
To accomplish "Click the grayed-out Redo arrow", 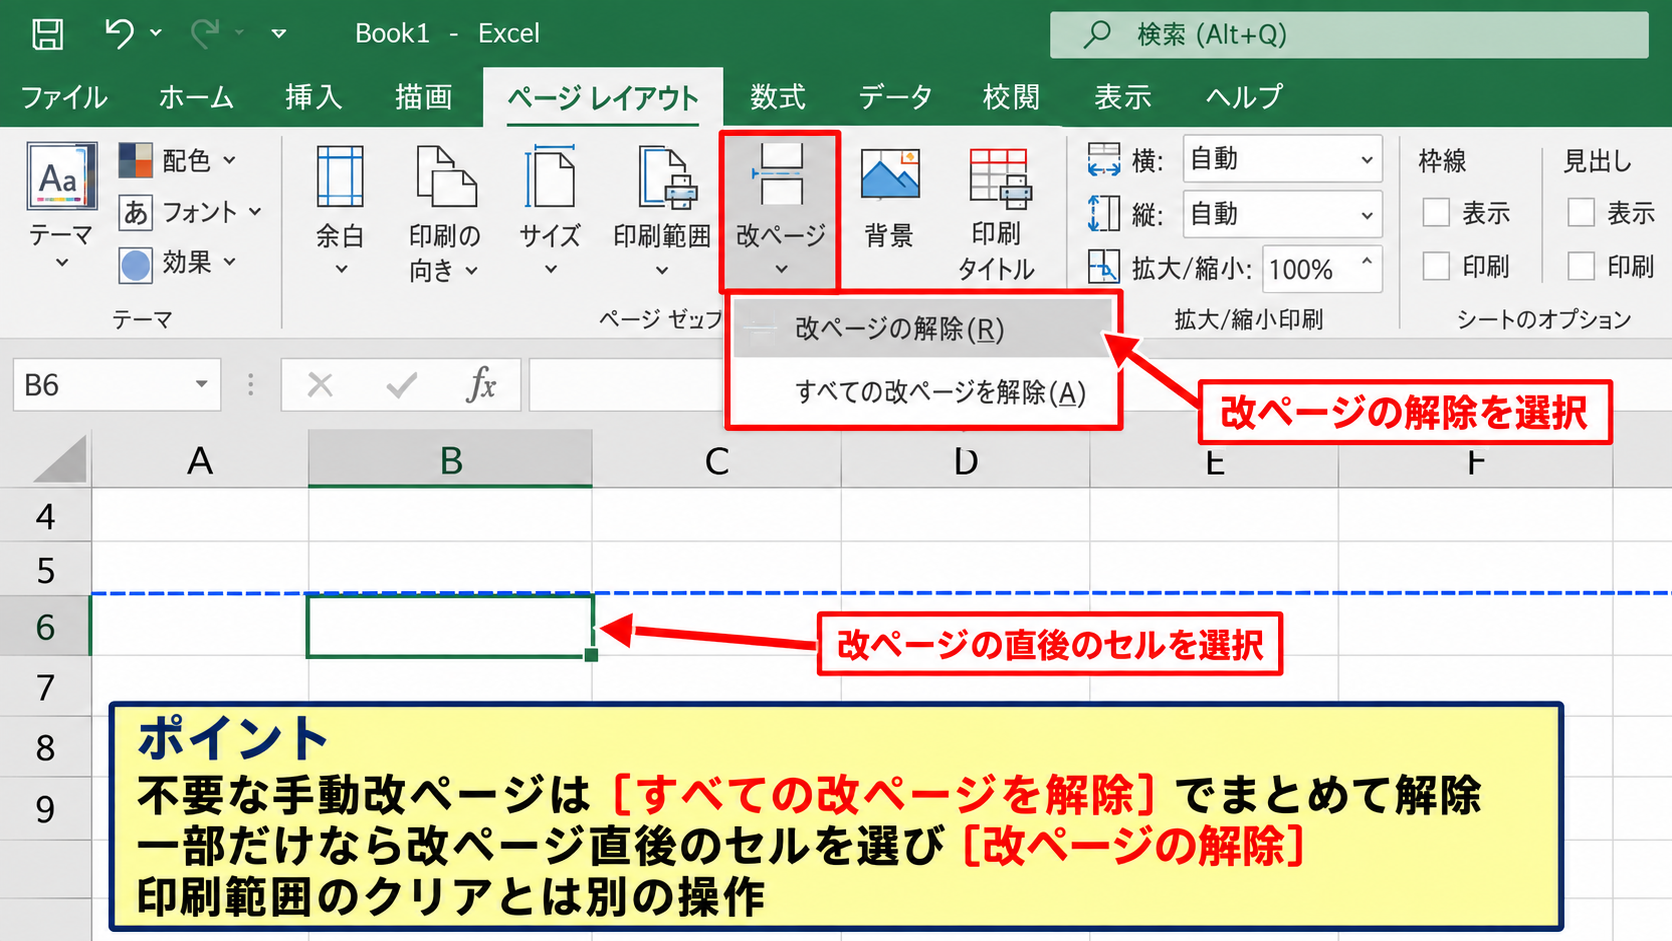I will click(205, 34).
